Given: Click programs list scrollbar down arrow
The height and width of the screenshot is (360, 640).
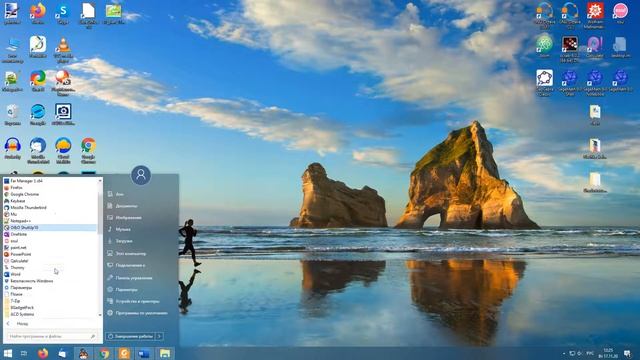Looking at the screenshot, I should tap(100, 315).
